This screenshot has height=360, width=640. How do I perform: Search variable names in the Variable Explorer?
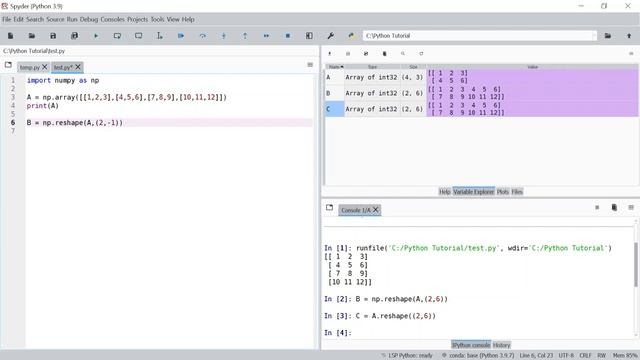[403, 53]
